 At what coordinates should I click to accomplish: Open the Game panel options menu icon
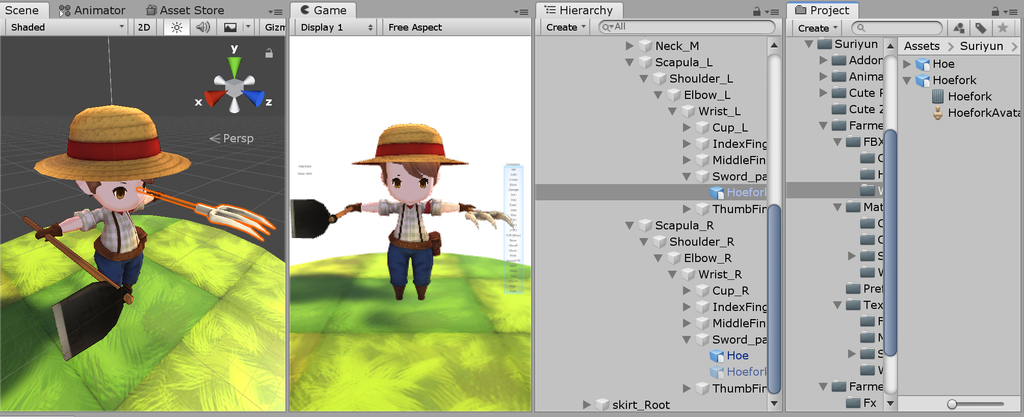tap(520, 12)
